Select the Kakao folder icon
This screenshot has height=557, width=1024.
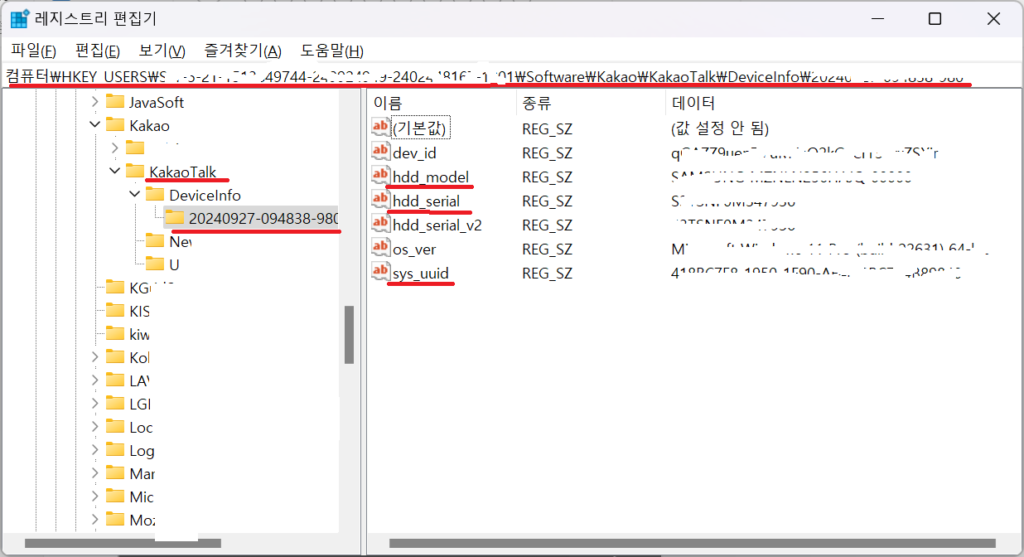point(115,124)
